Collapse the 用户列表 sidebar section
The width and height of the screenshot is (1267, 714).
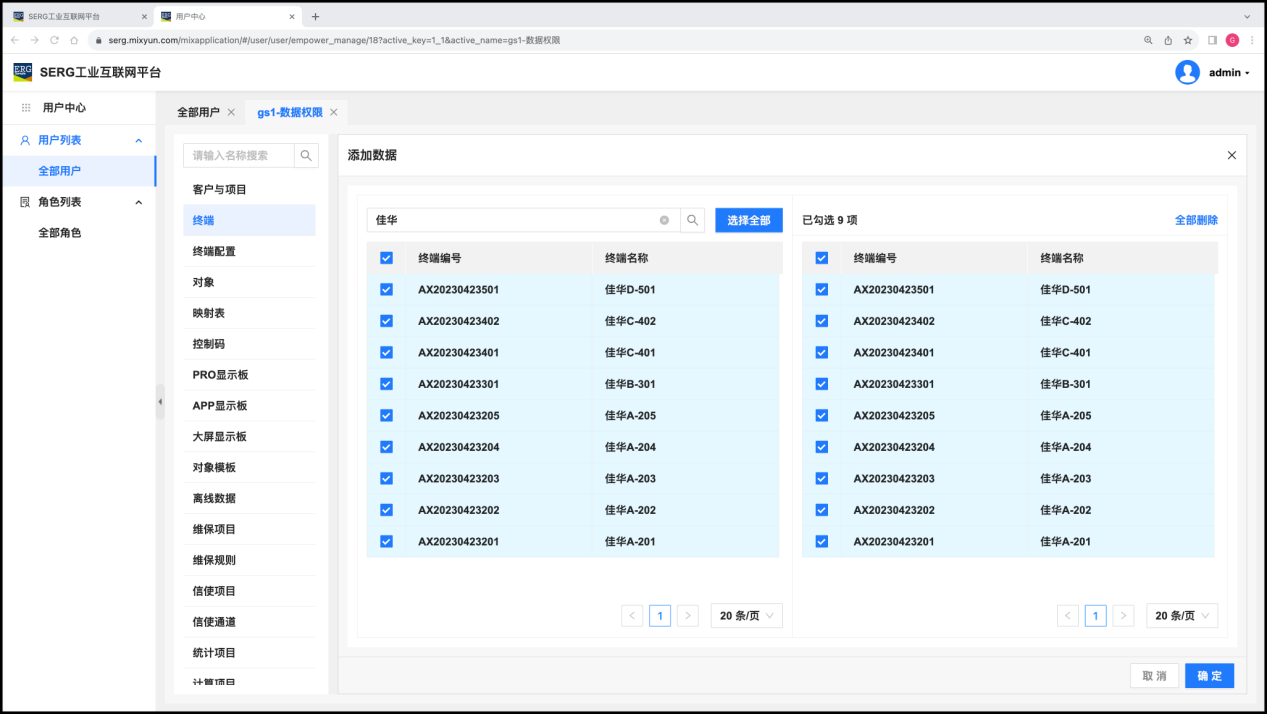coord(139,141)
